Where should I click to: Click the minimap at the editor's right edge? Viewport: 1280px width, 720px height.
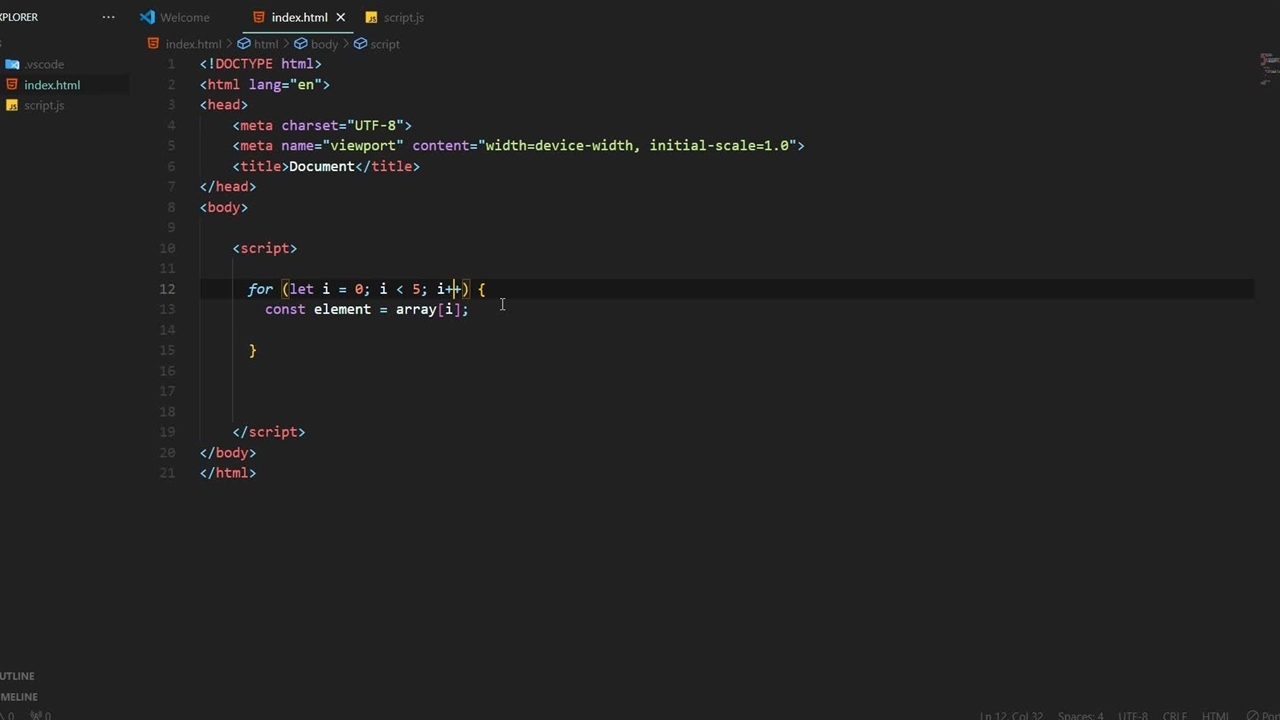pos(1269,67)
